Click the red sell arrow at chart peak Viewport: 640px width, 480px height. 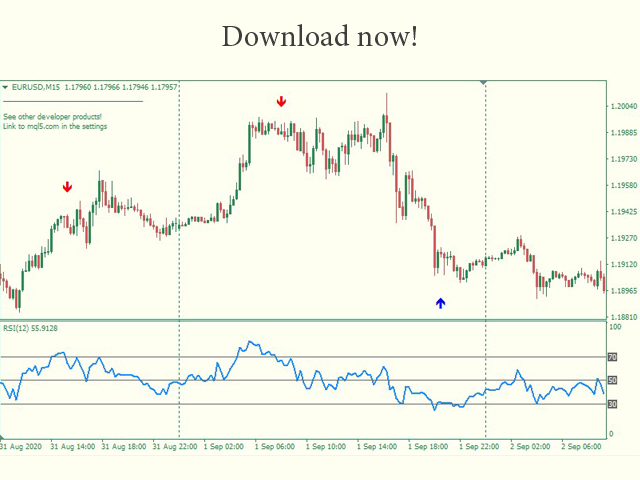coord(282,101)
